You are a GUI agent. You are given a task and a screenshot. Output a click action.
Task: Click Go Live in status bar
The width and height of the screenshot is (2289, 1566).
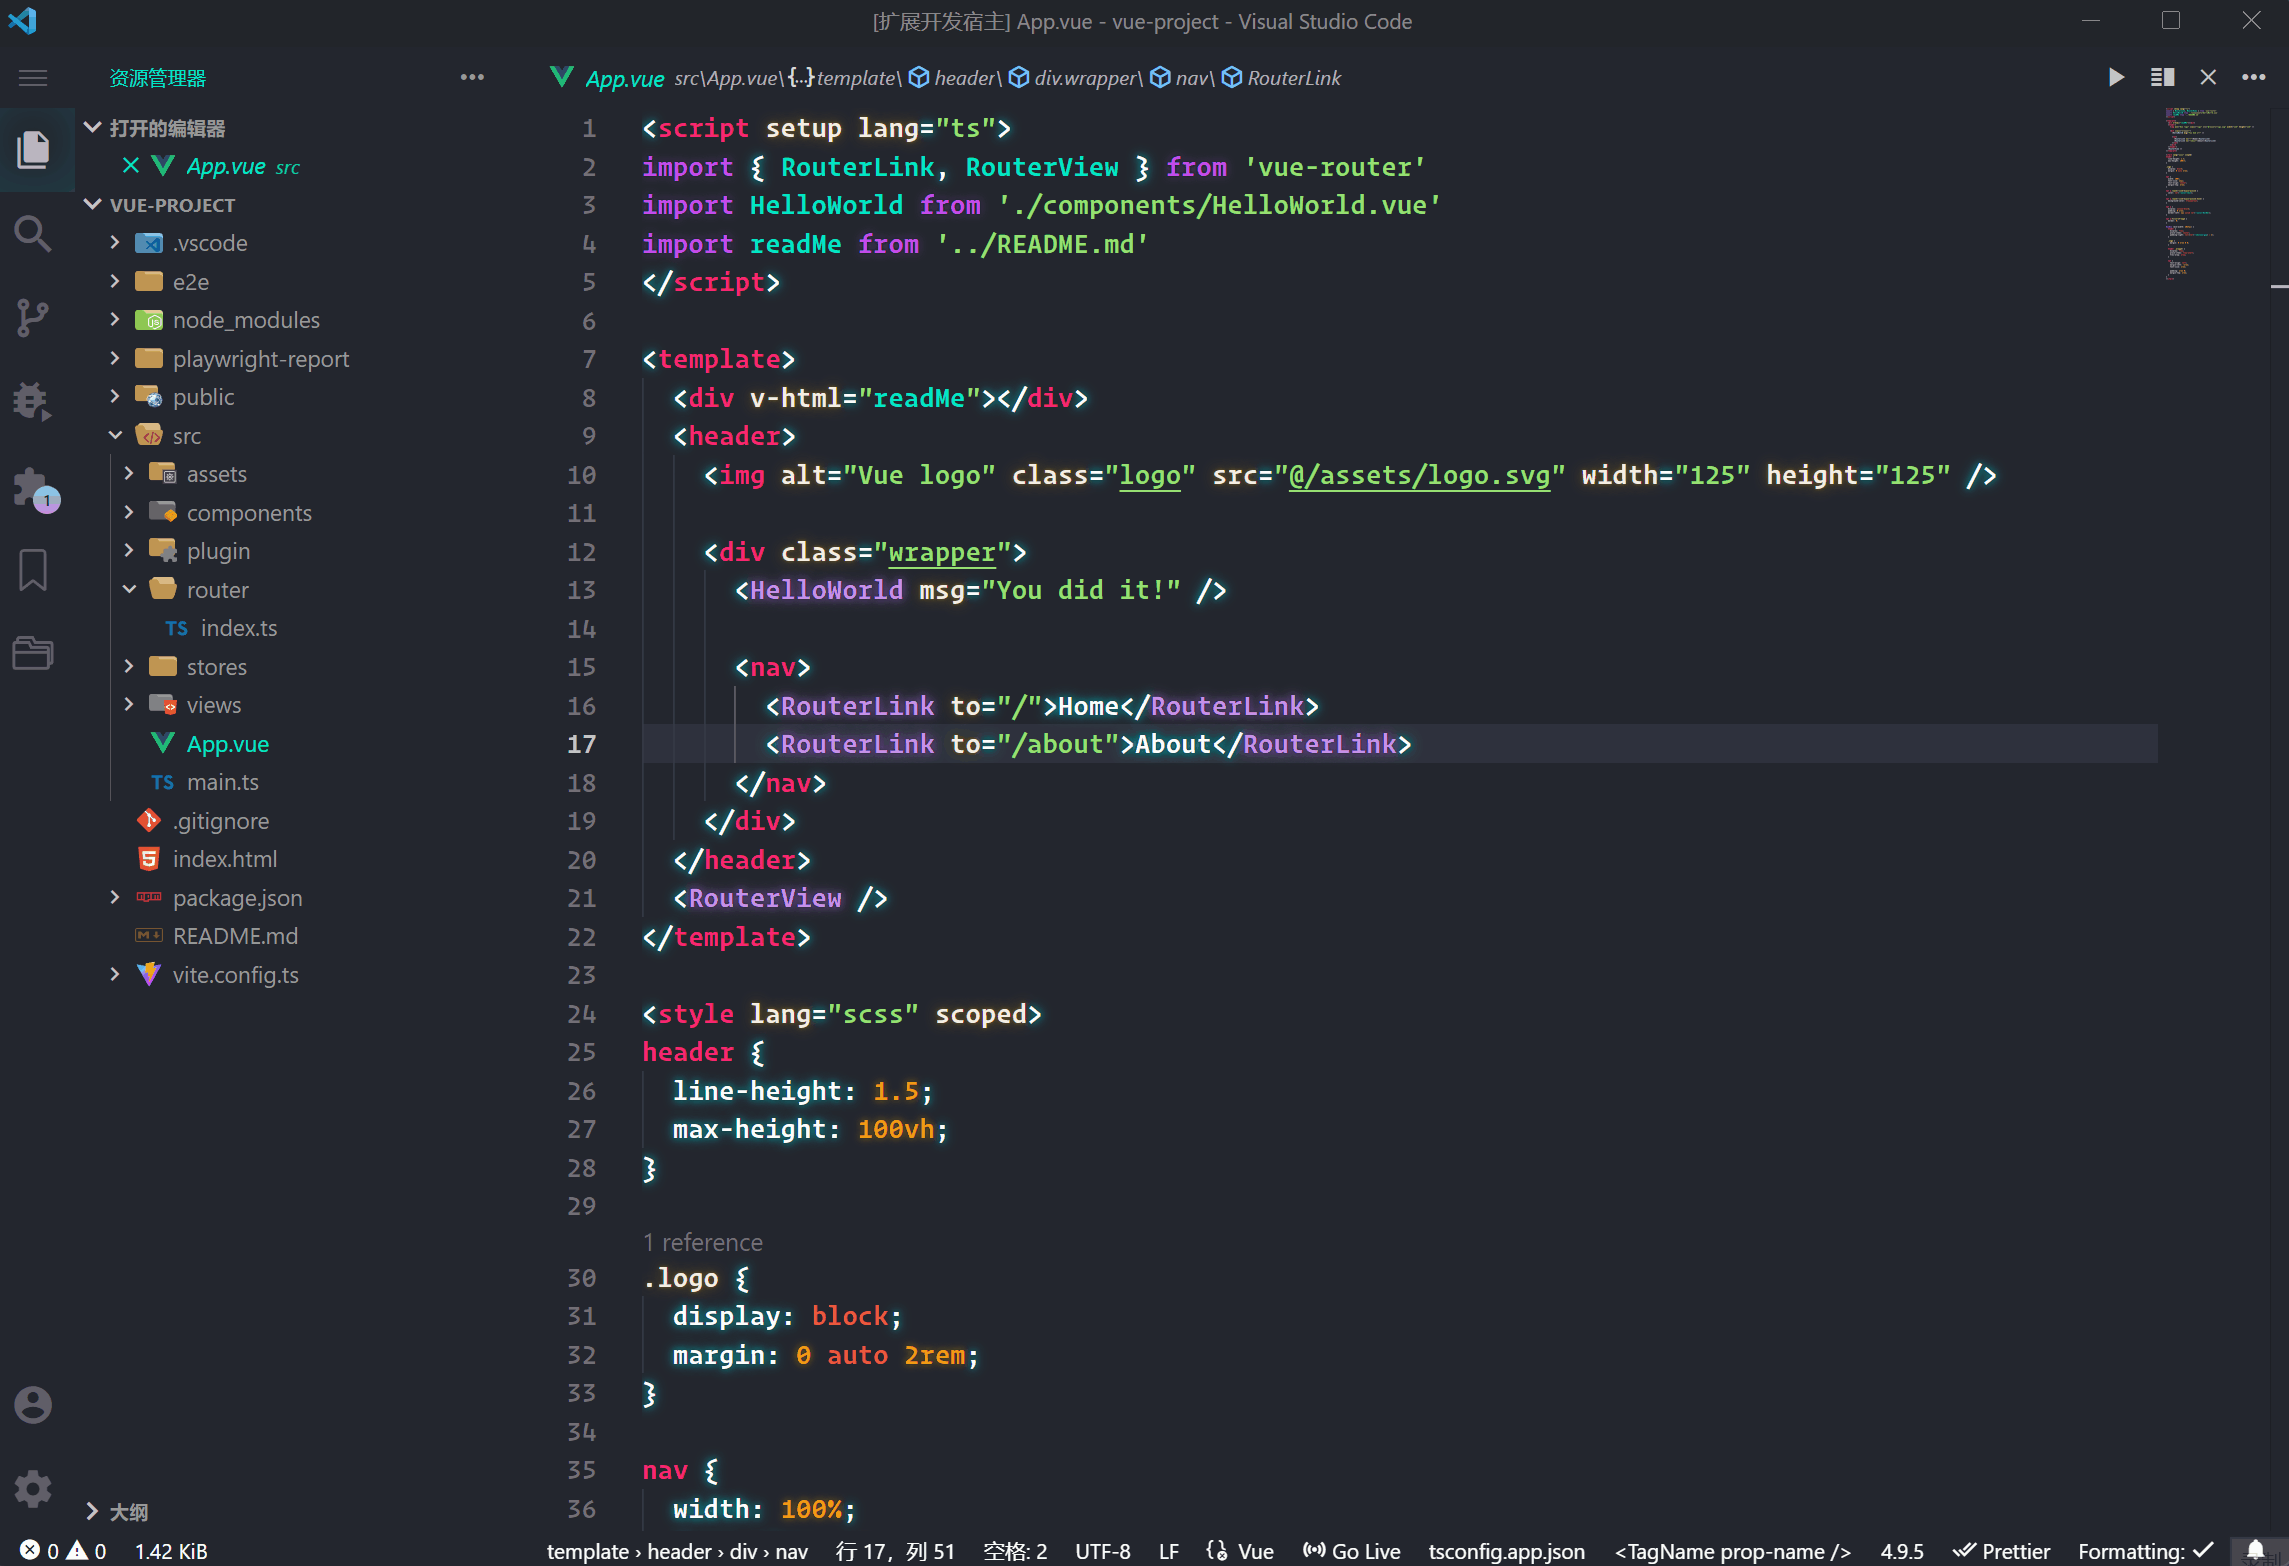pos(1351,1551)
